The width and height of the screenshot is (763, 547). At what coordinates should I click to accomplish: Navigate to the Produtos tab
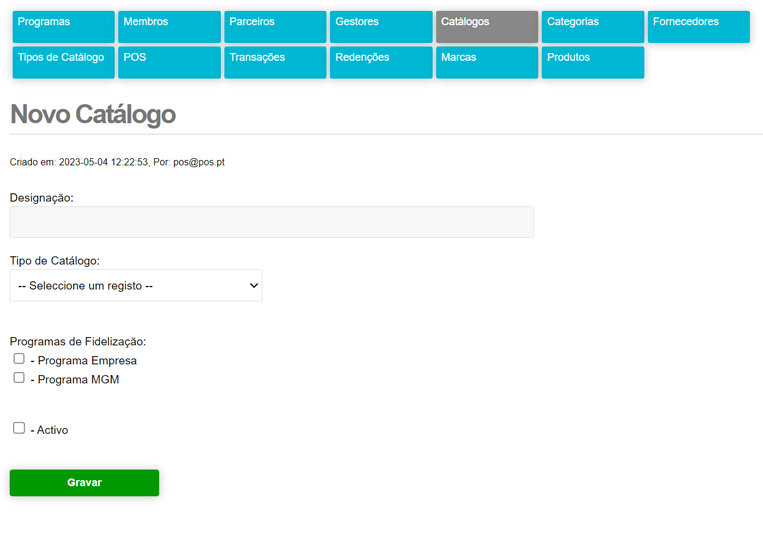click(x=592, y=62)
